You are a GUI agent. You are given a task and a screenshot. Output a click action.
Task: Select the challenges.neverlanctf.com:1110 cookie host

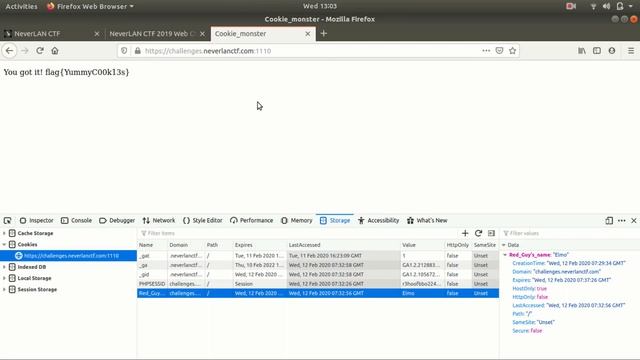(68, 256)
